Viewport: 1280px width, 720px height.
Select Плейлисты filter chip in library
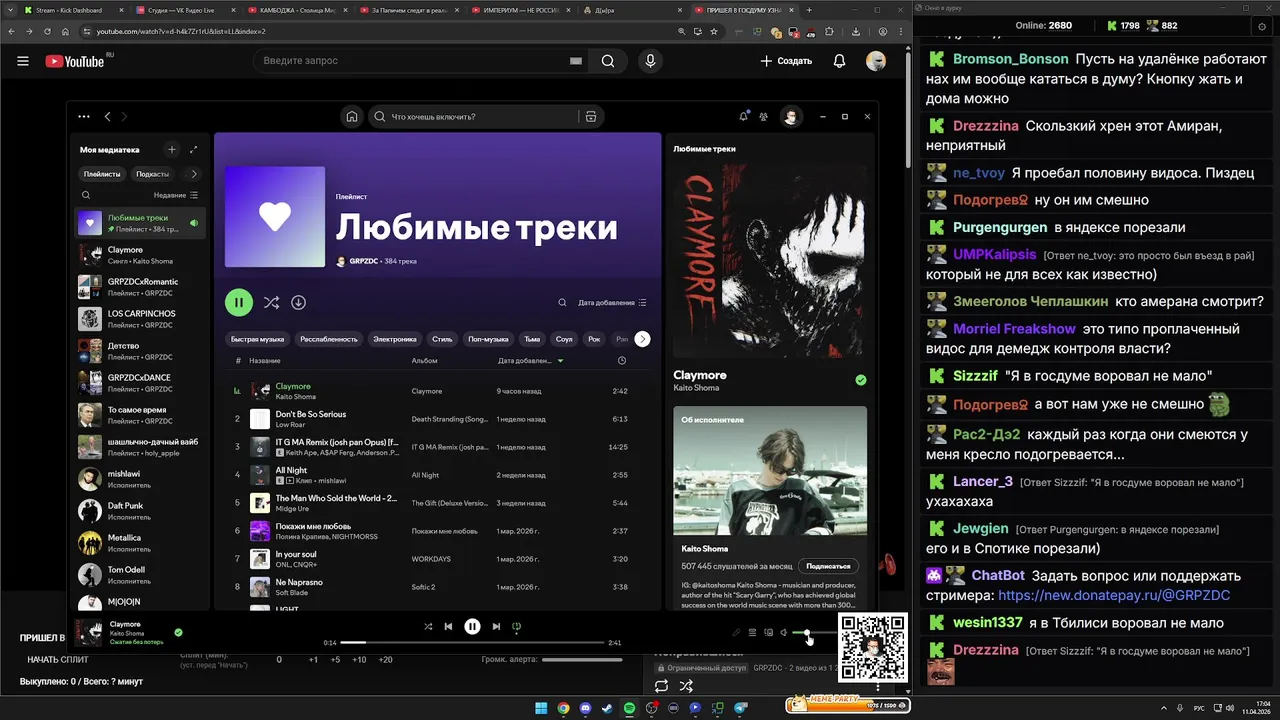coord(101,173)
